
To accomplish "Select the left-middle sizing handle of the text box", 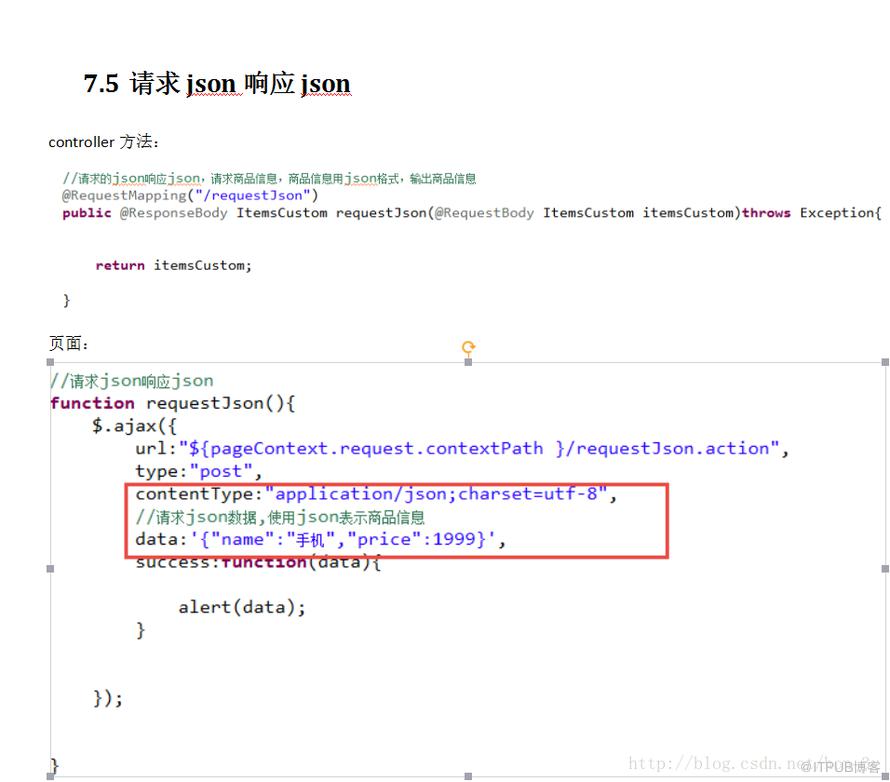I will [x=51, y=569].
